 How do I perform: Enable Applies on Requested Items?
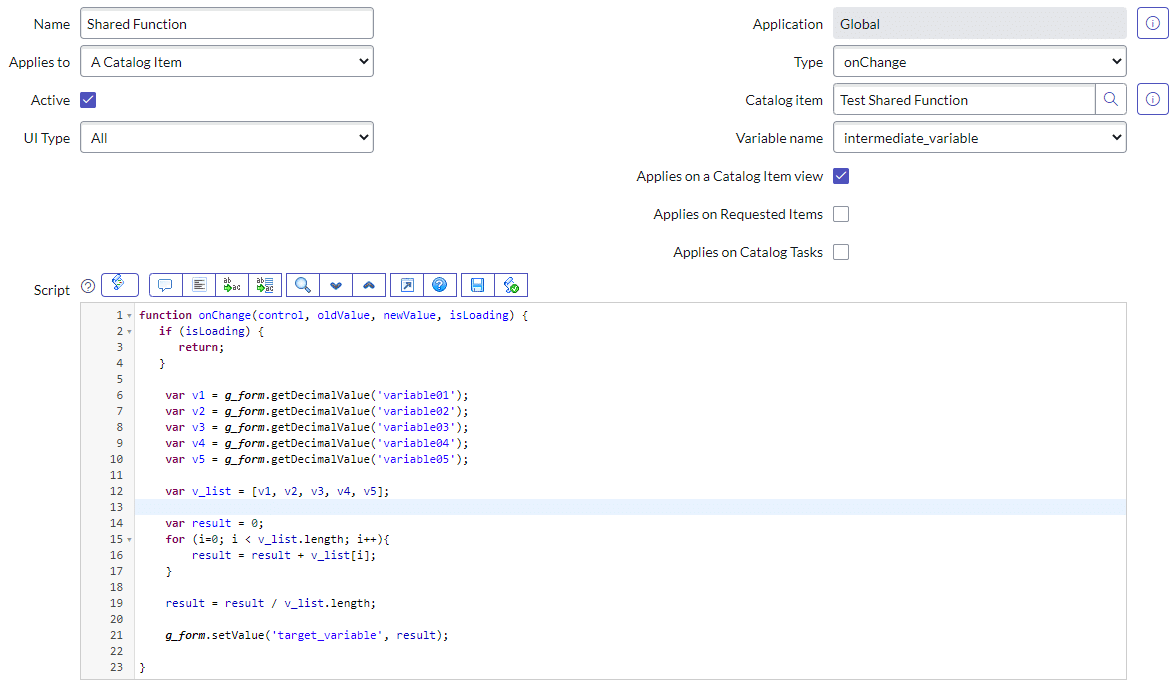(841, 214)
